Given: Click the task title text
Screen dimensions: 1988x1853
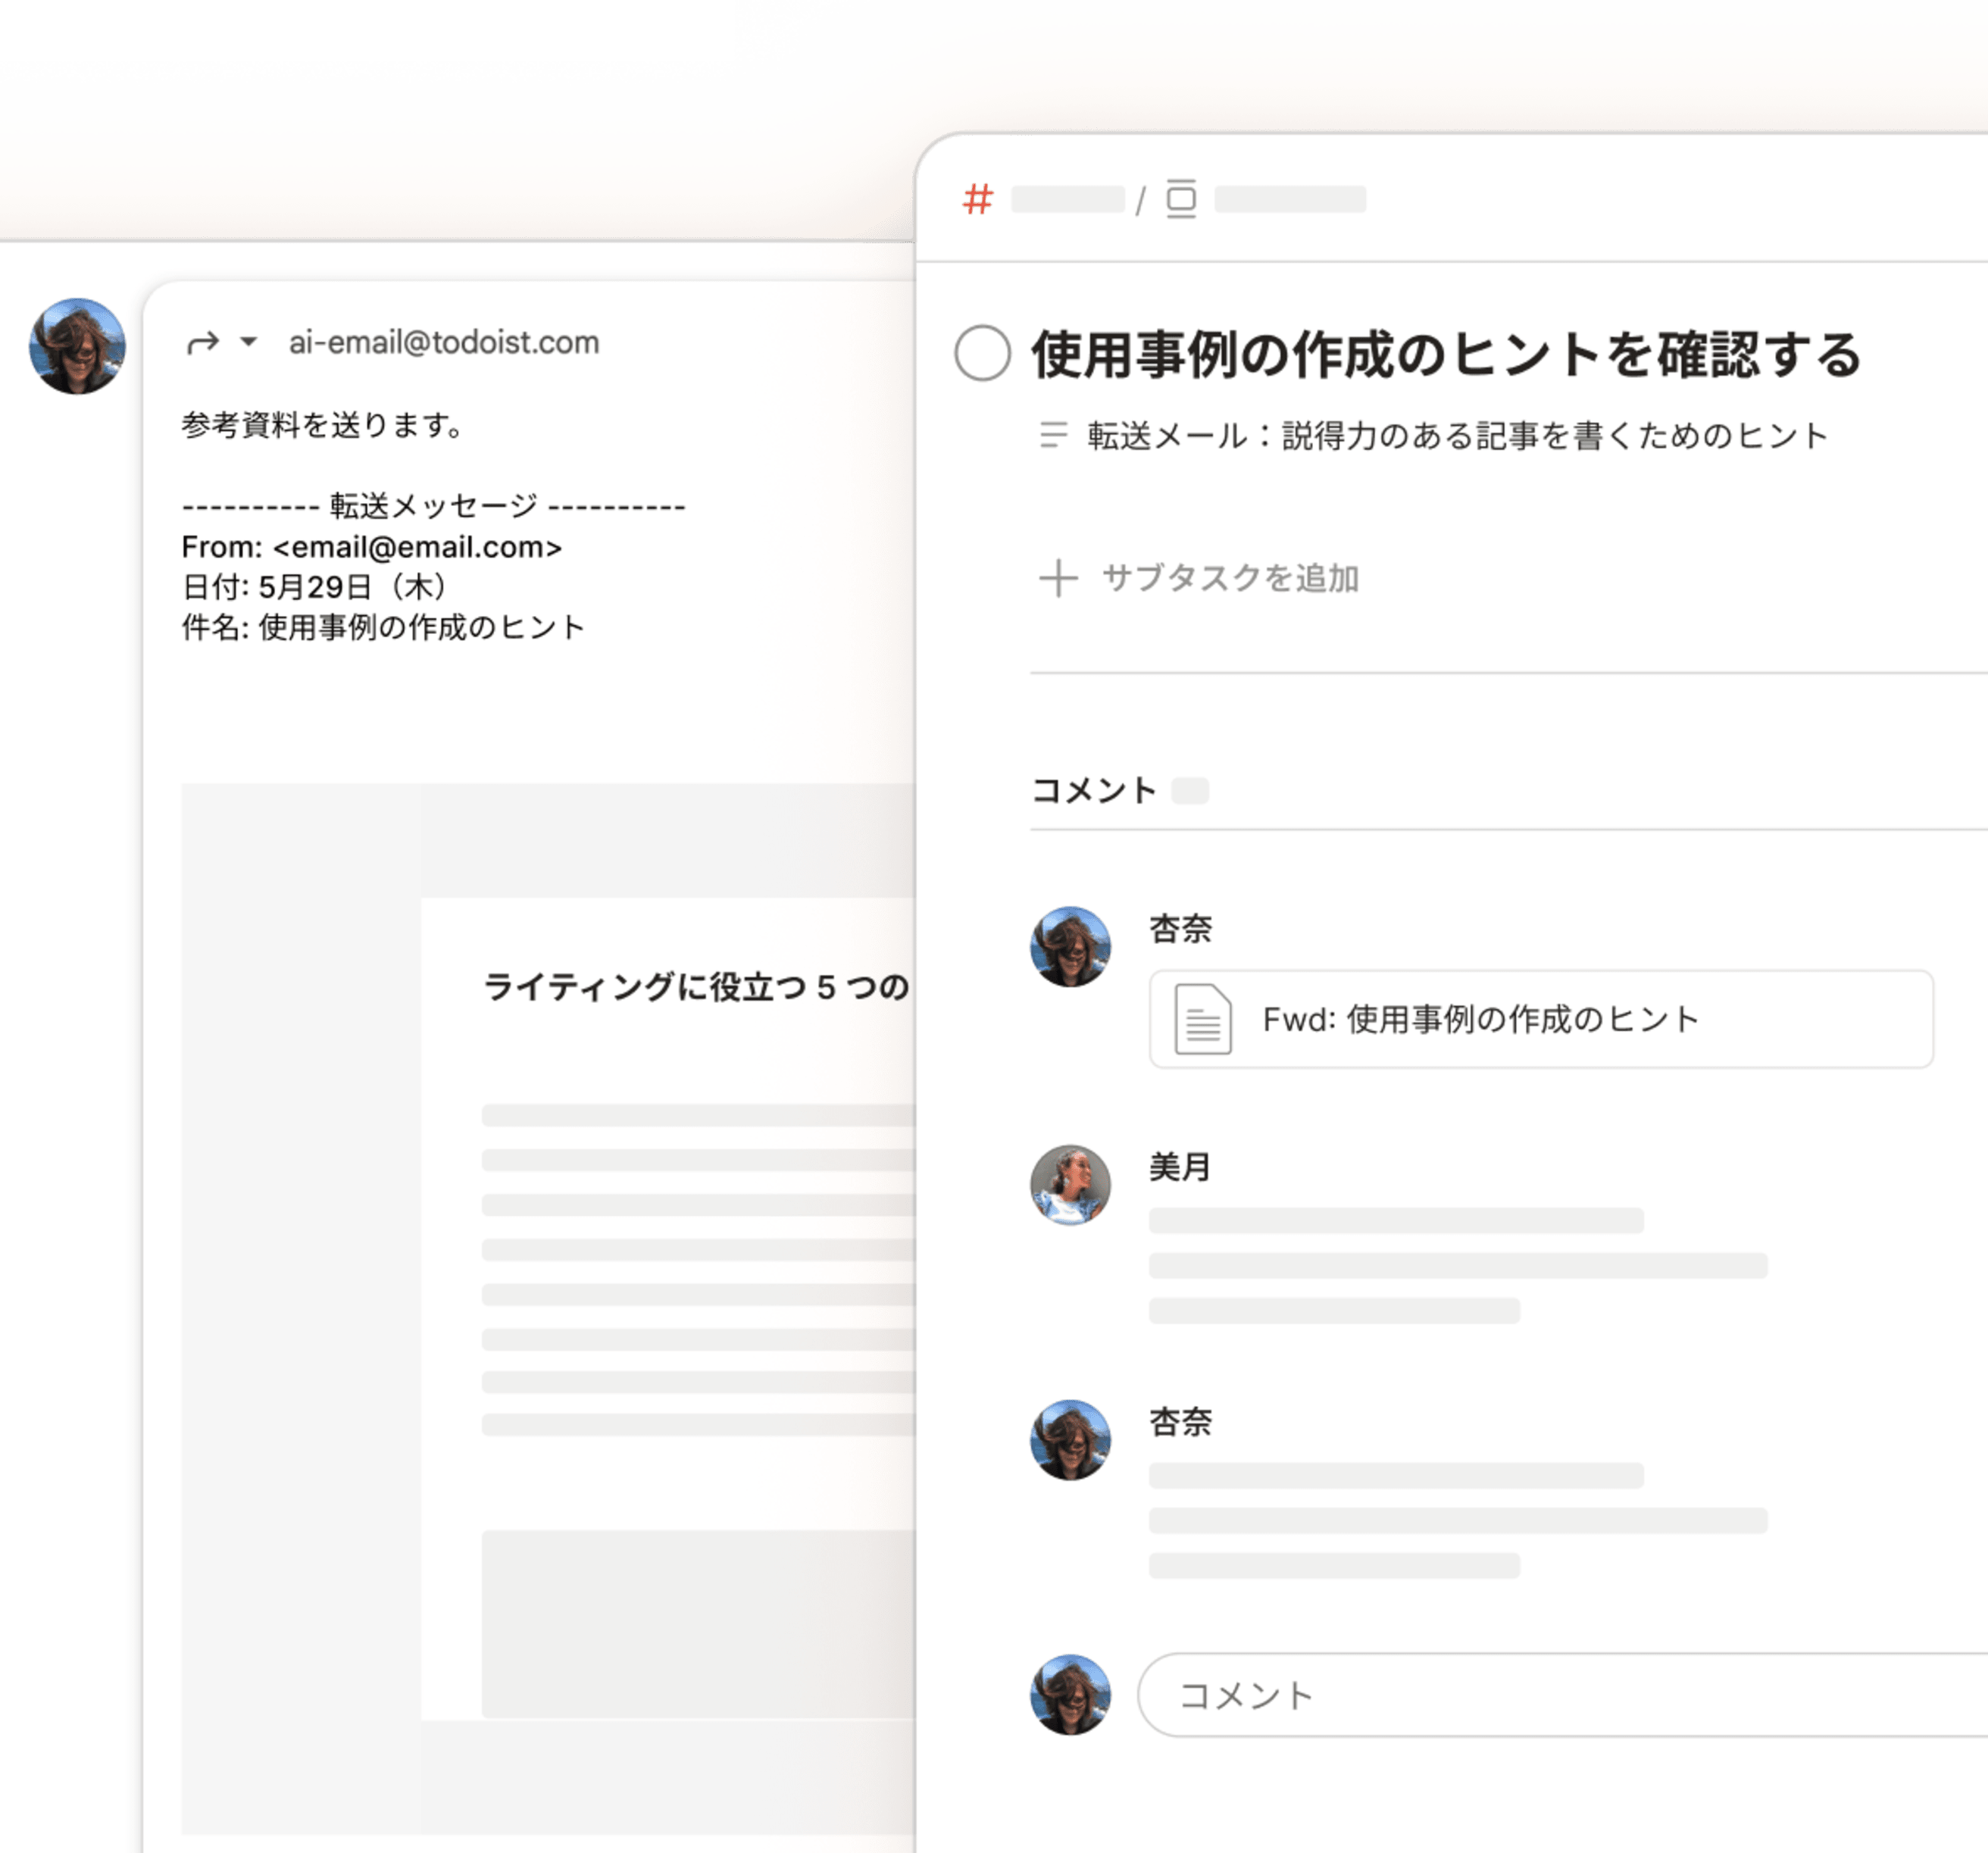Looking at the screenshot, I should pyautogui.click(x=1445, y=355).
